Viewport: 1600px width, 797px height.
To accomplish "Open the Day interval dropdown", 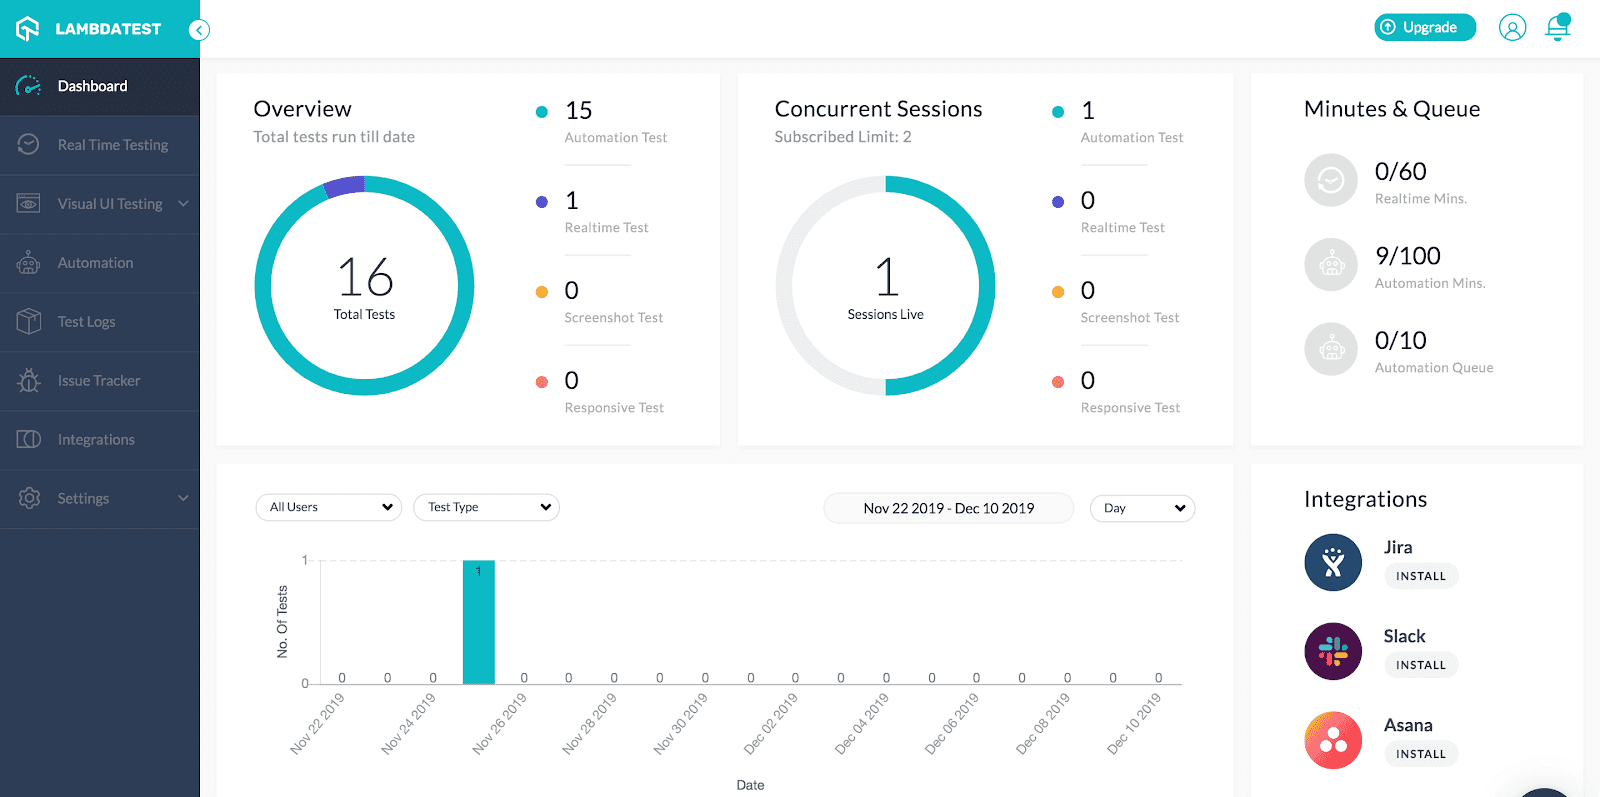I will click(1142, 508).
